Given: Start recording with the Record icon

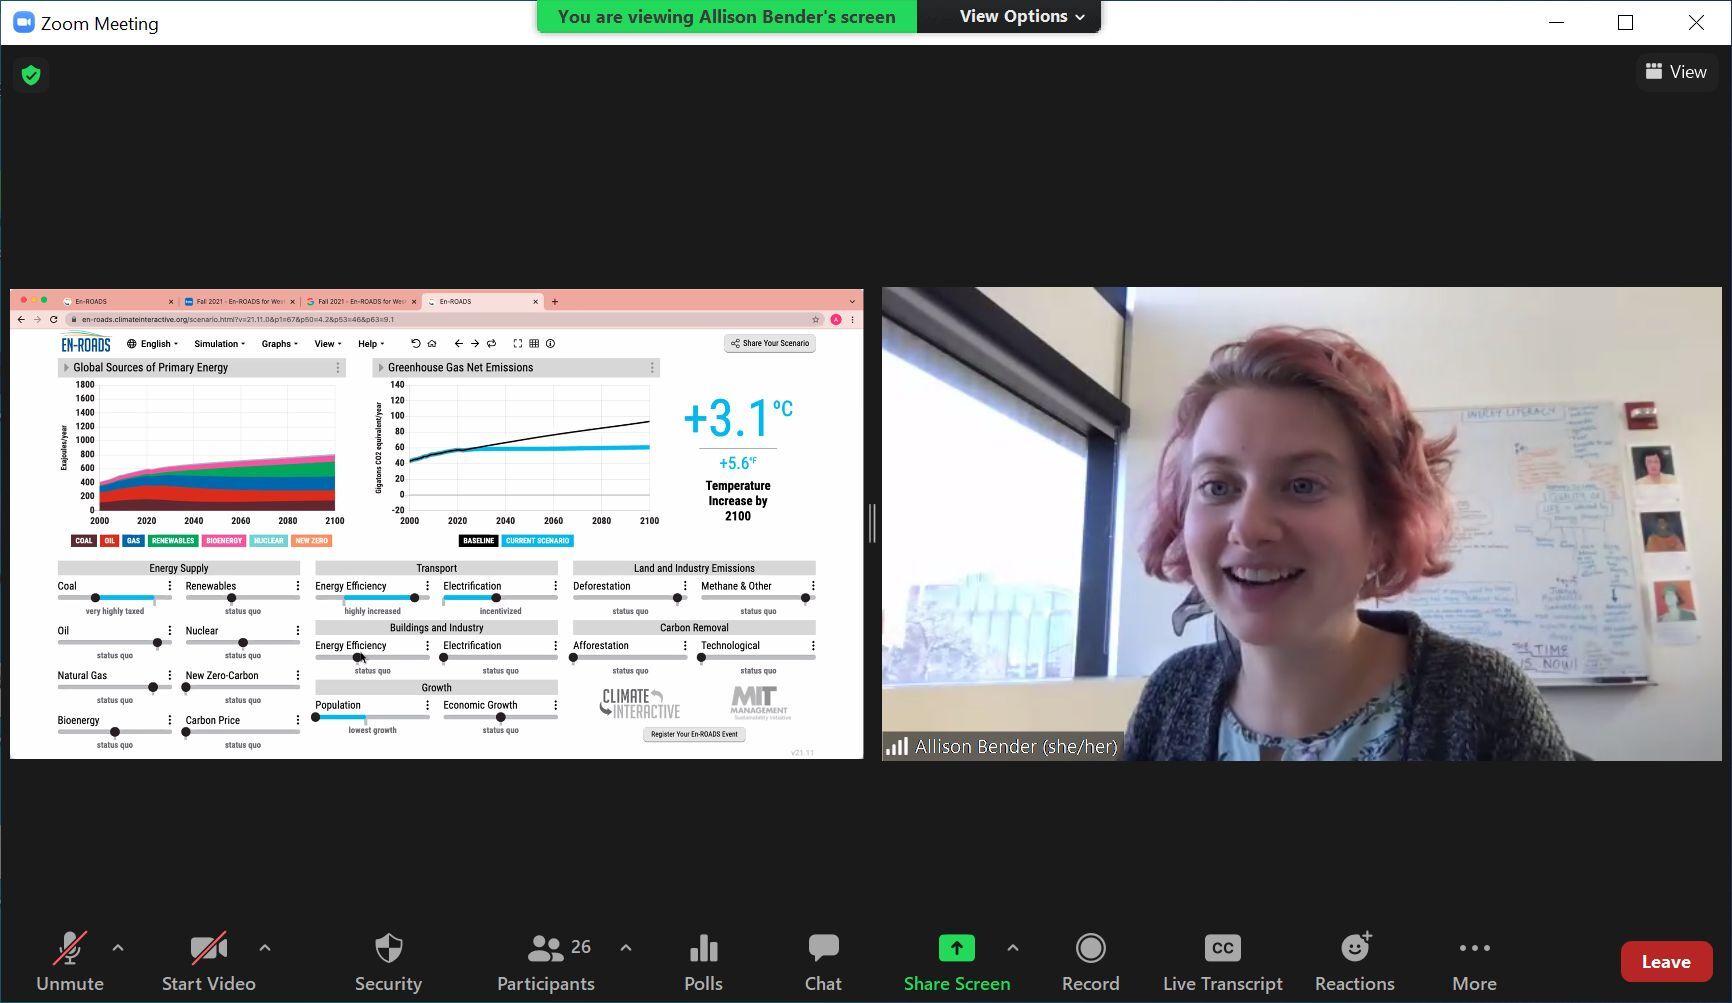Looking at the screenshot, I should [x=1090, y=949].
